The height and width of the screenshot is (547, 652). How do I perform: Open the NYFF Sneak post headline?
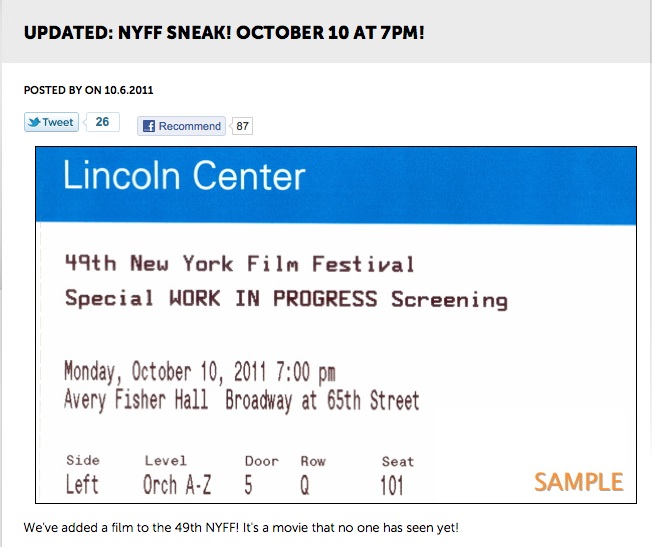pos(225,31)
